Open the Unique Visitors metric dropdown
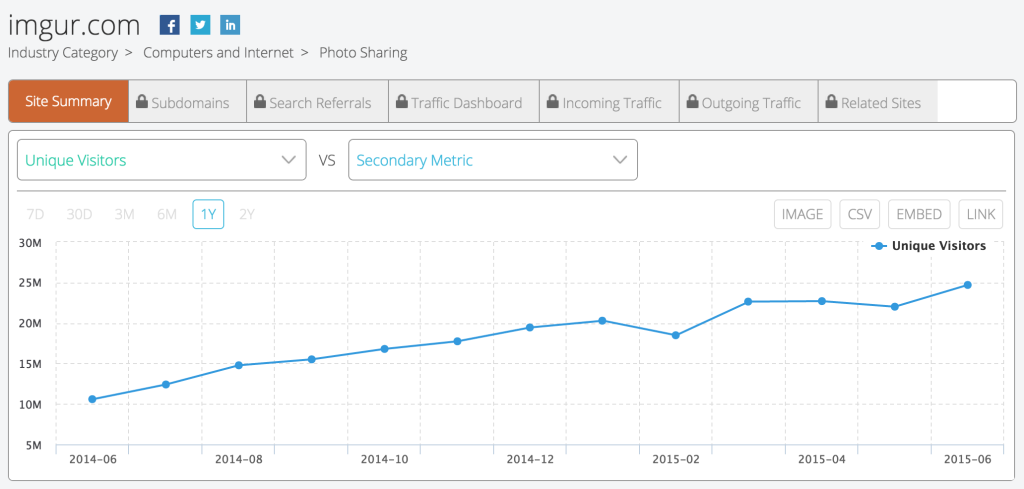Screen dimensions: 1024x489 tap(161, 160)
